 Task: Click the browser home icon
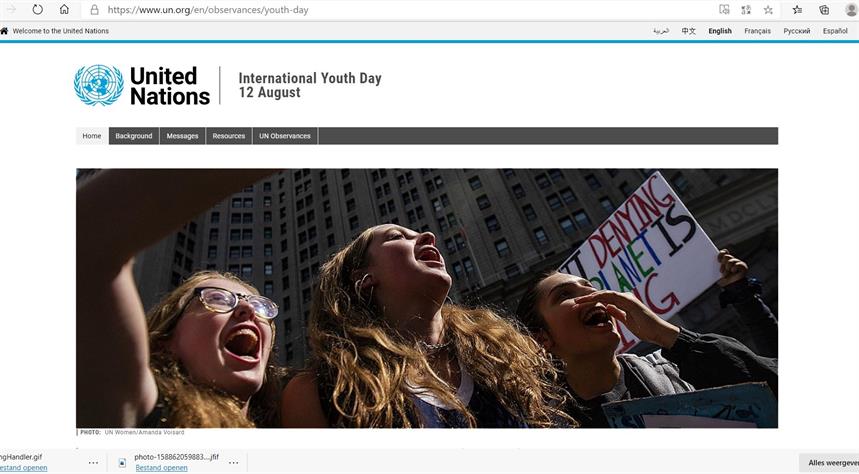[x=64, y=9]
